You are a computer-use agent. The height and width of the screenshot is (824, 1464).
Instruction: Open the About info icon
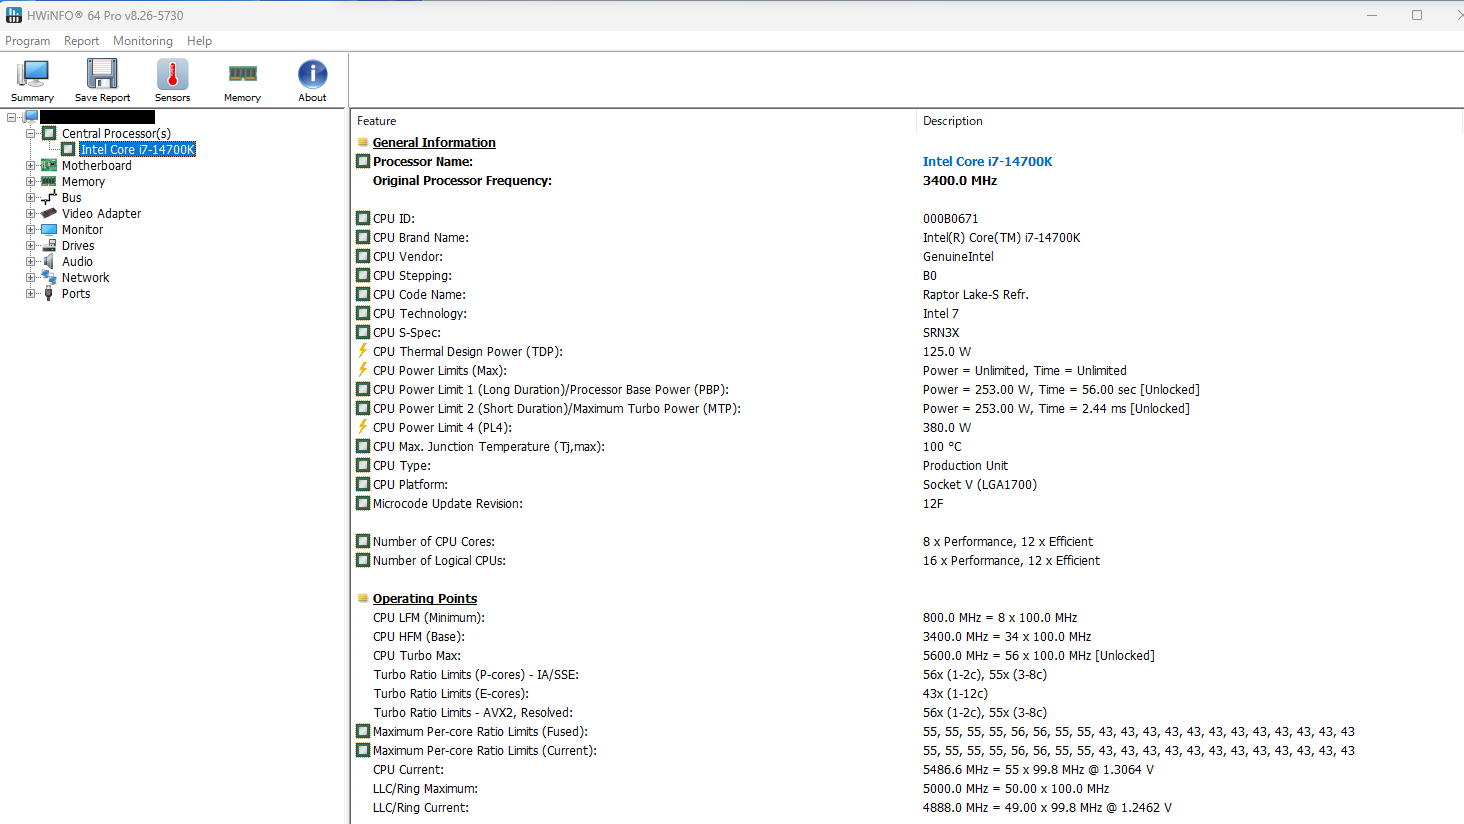[312, 76]
